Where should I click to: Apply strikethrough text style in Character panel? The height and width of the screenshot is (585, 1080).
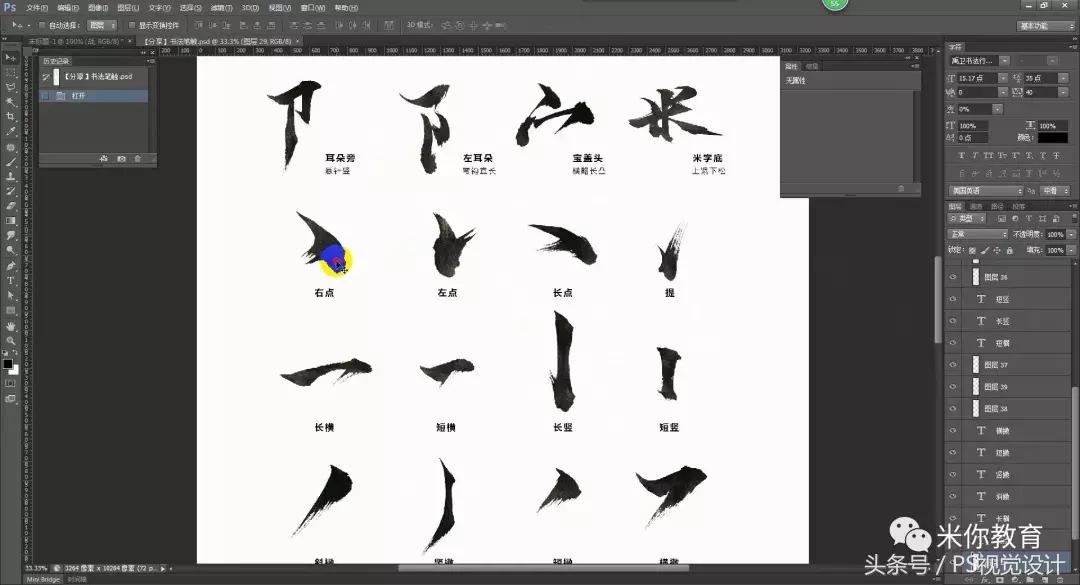click(1057, 156)
